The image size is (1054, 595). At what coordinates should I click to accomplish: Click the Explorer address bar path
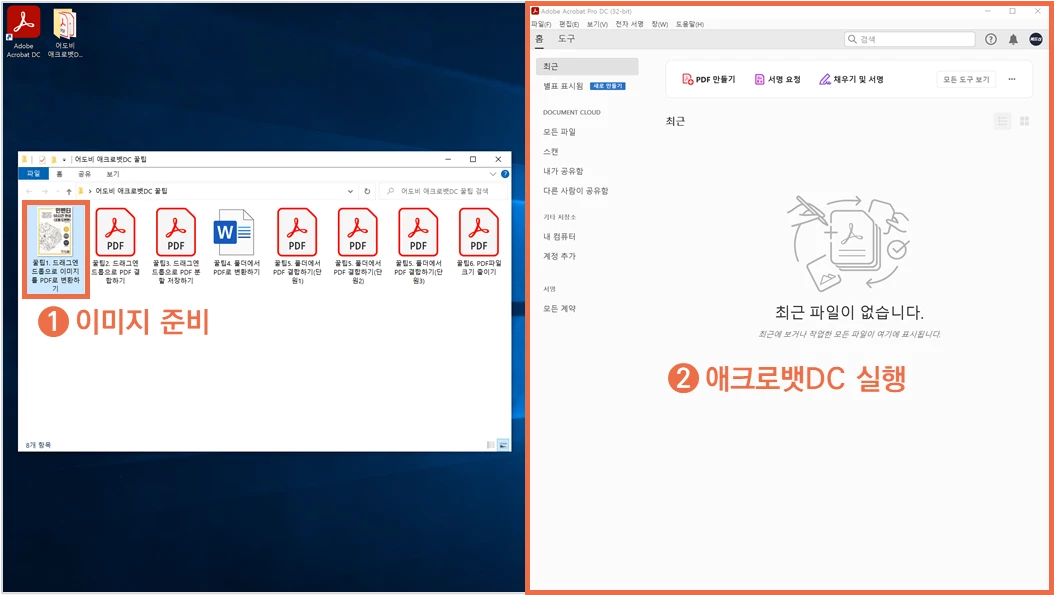tap(215, 192)
